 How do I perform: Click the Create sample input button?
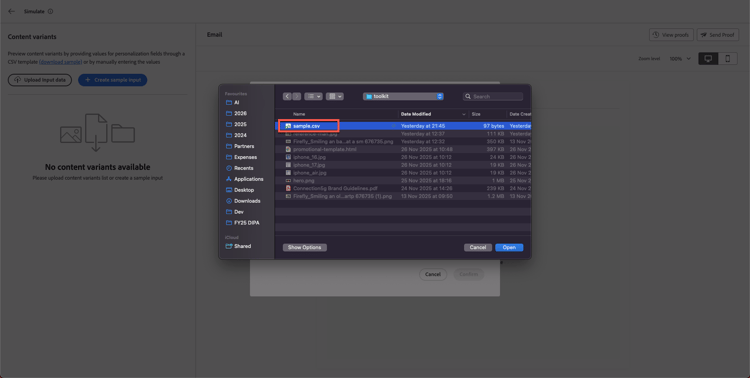pyautogui.click(x=112, y=80)
